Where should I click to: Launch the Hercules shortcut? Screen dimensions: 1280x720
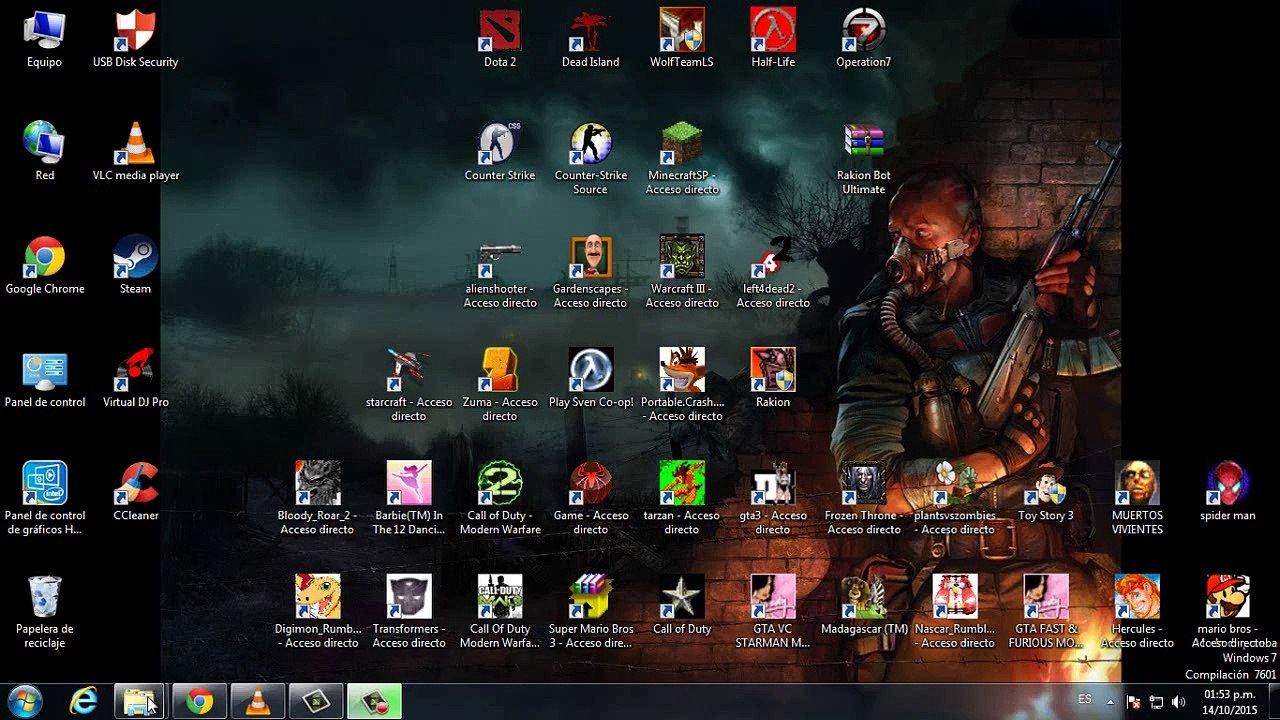[x=1137, y=612]
